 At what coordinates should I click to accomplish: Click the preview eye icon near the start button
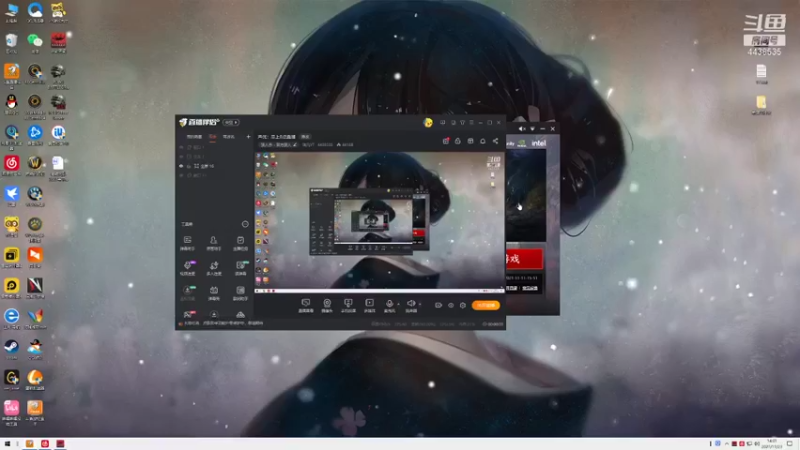451,305
